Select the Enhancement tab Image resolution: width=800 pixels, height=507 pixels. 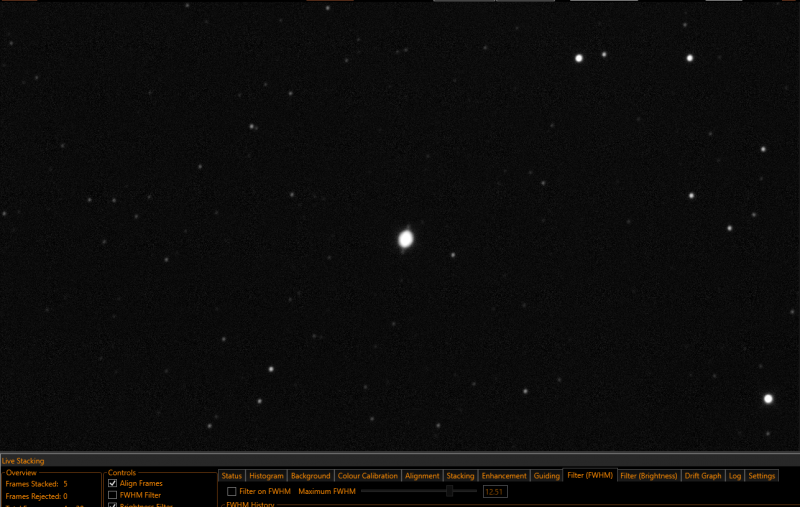coord(504,476)
